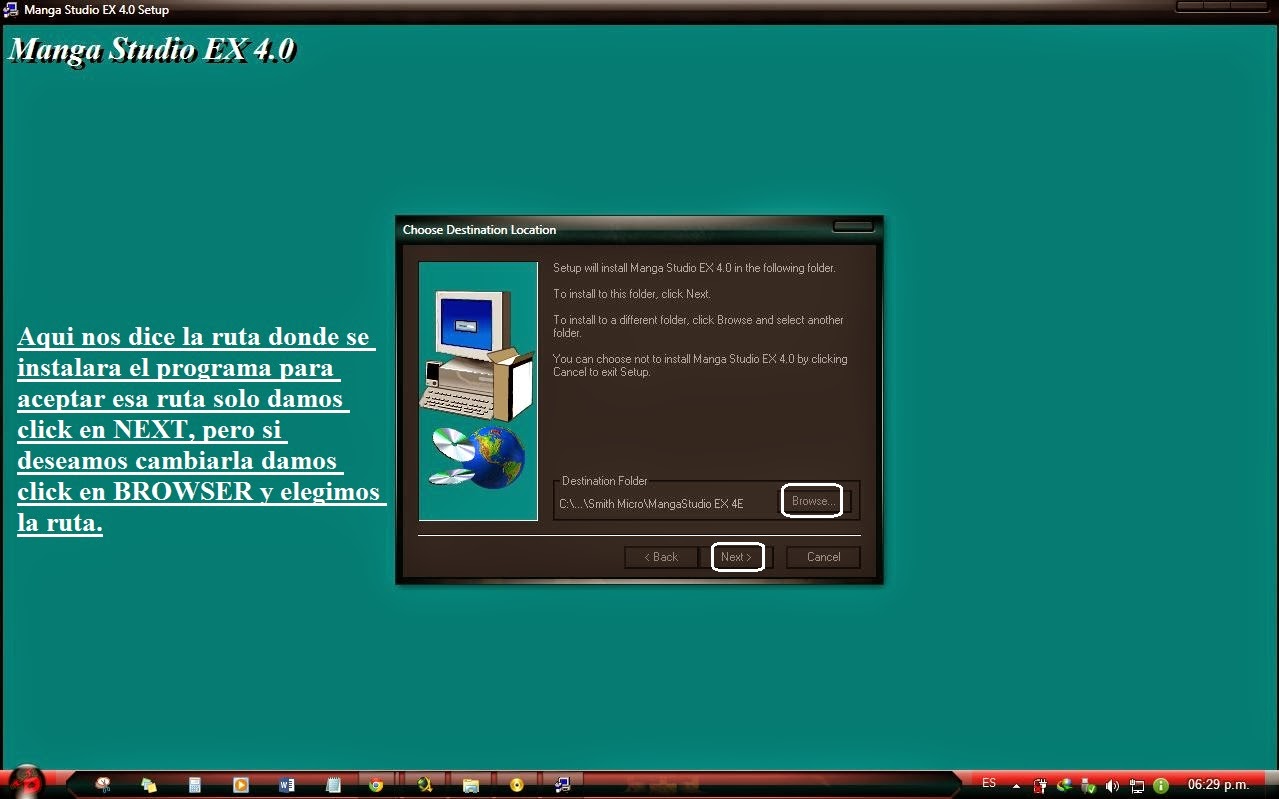Open the yellow disc app on taskbar
This screenshot has width=1279, height=799.
(x=516, y=785)
